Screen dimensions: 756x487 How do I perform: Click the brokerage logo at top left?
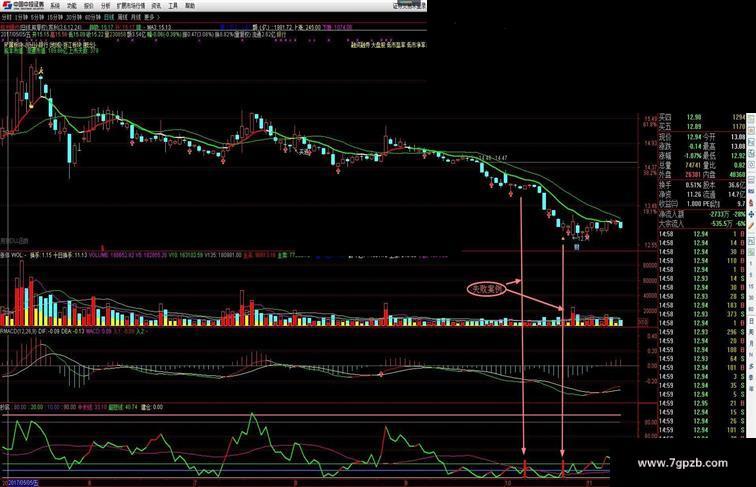23,5
